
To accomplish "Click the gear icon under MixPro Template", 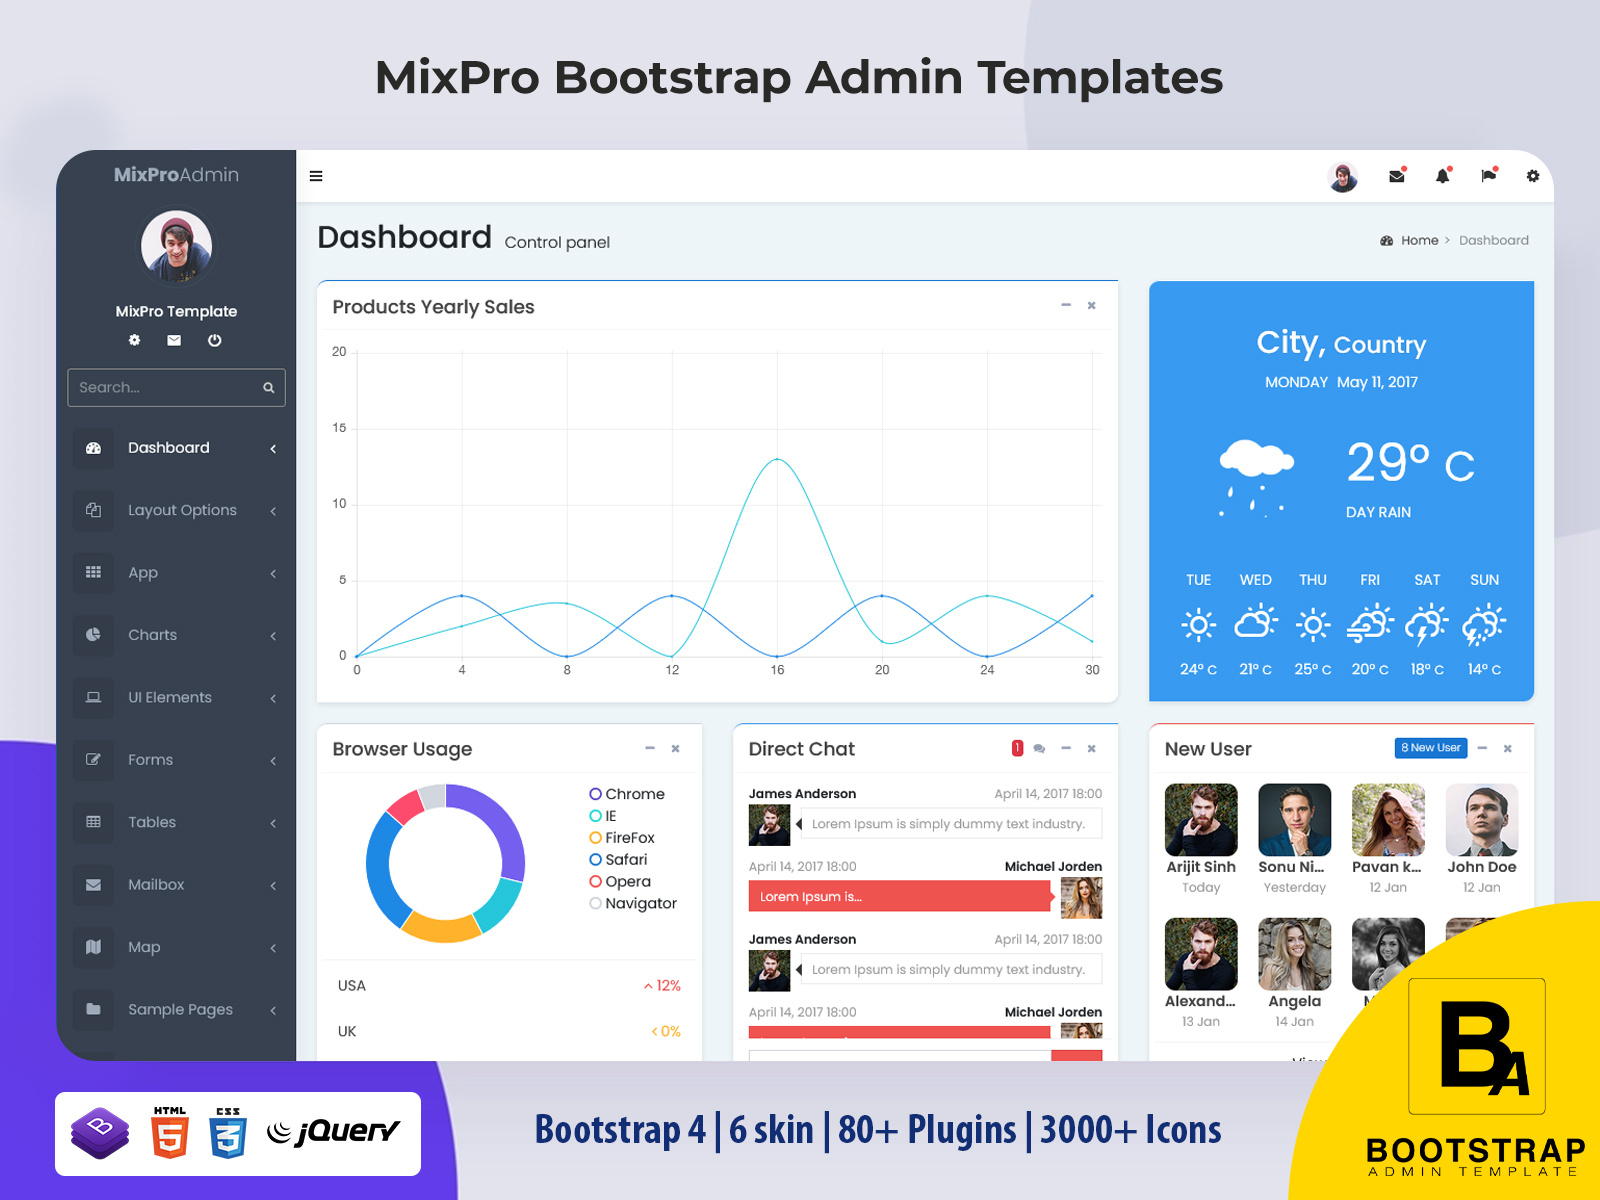I will (x=135, y=340).
